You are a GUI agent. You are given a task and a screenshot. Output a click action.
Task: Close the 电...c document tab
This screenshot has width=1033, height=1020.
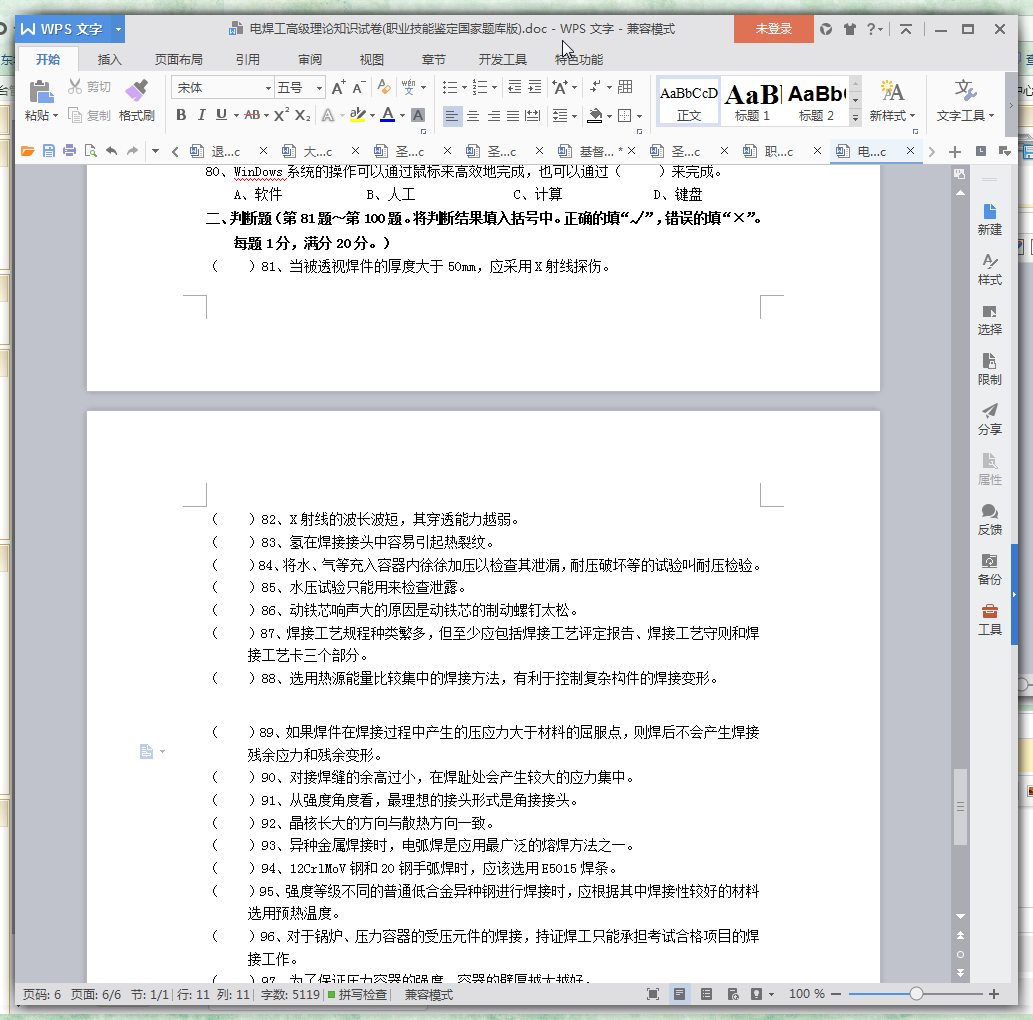coord(910,151)
